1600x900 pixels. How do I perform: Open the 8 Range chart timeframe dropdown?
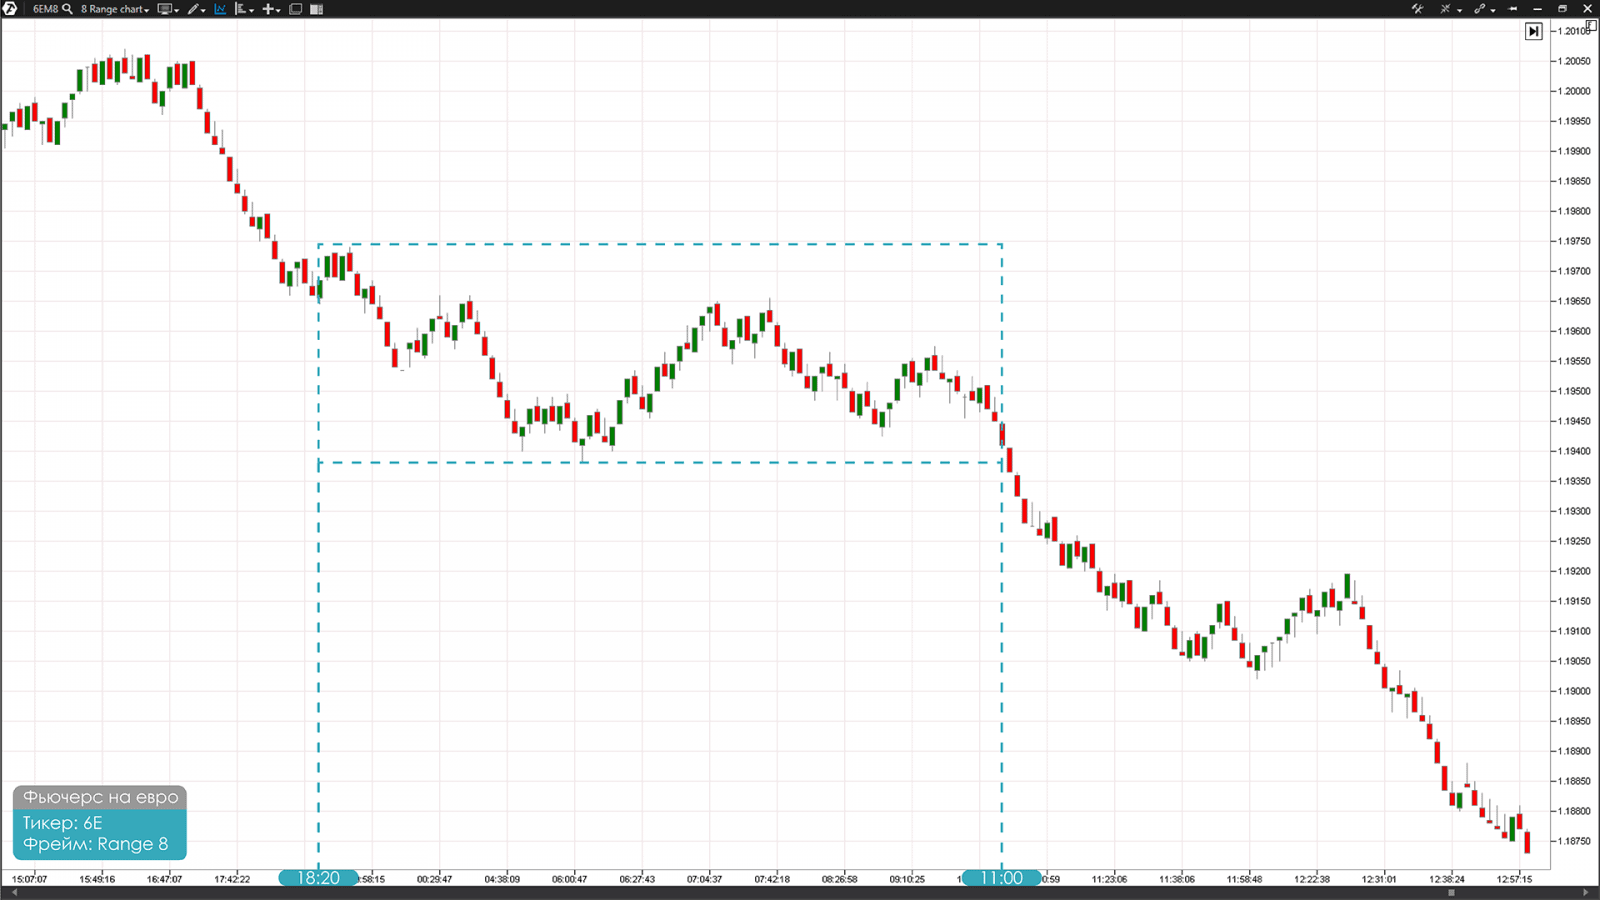click(x=114, y=9)
